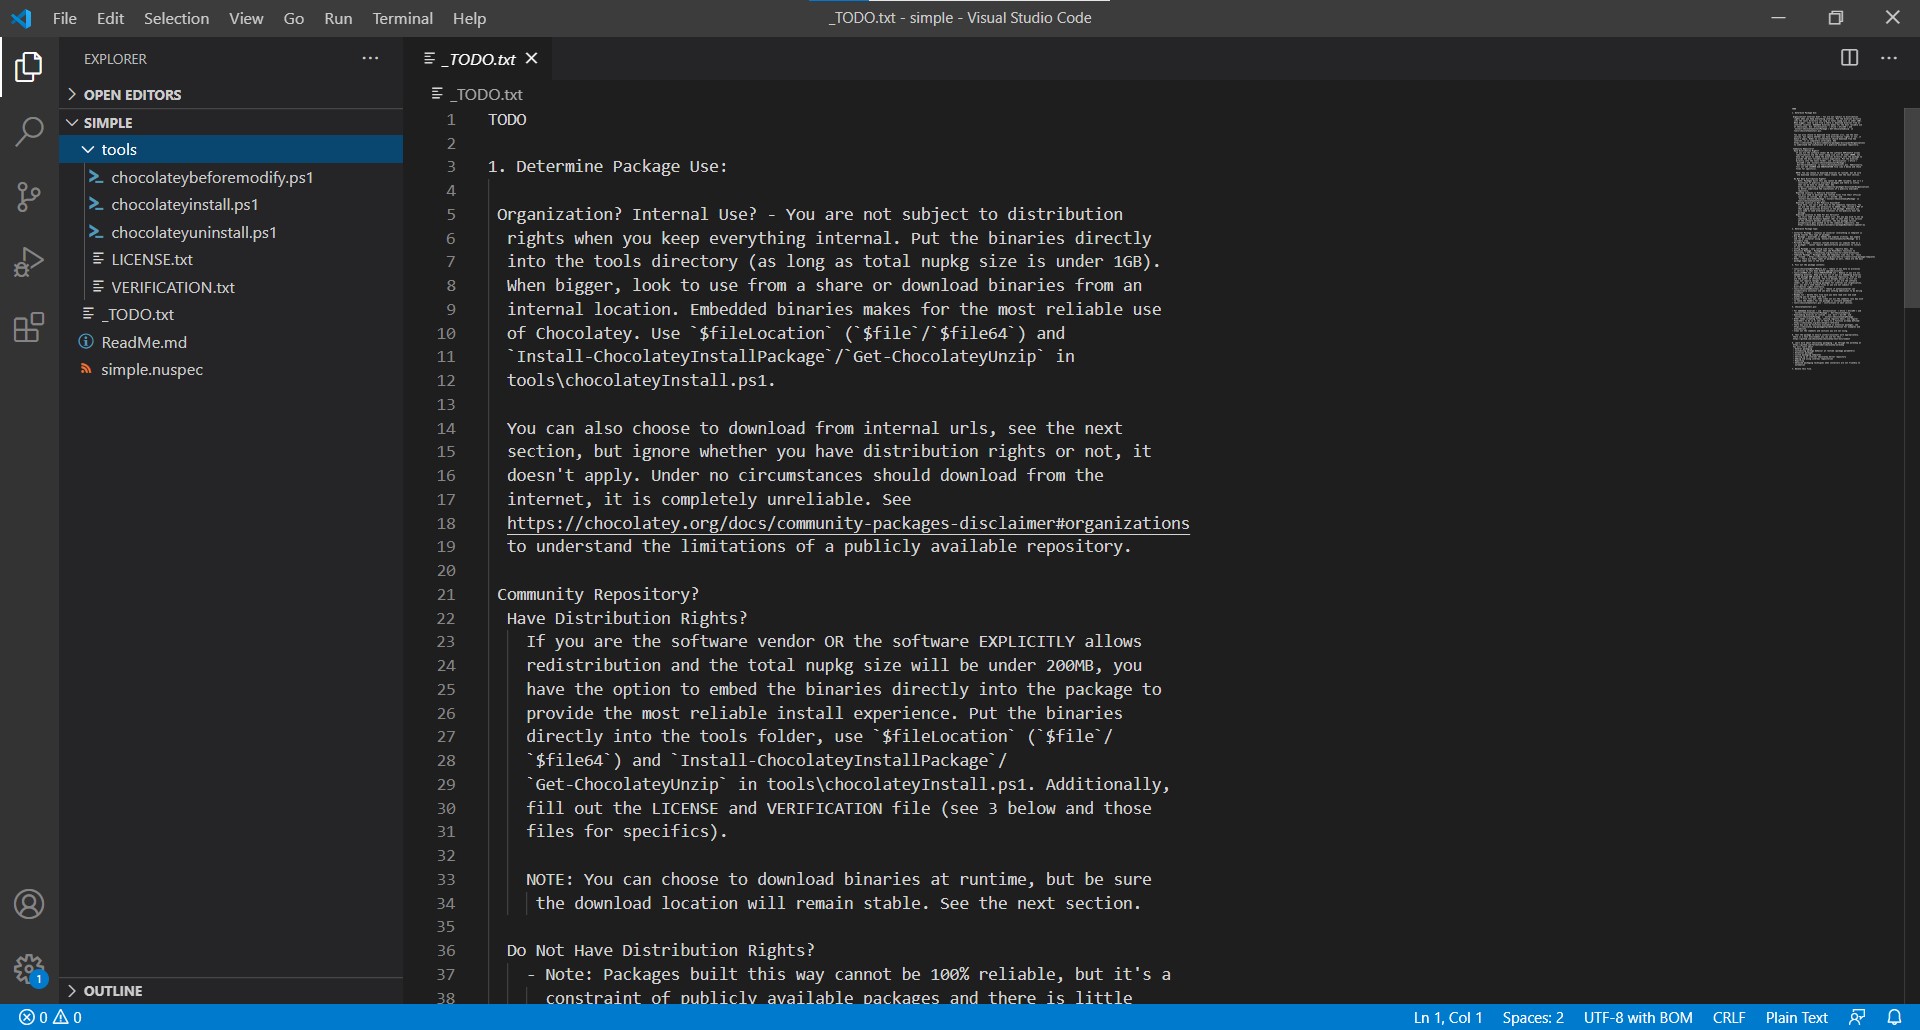Open the Run menu
The height and width of the screenshot is (1030, 1920).
[x=338, y=18]
